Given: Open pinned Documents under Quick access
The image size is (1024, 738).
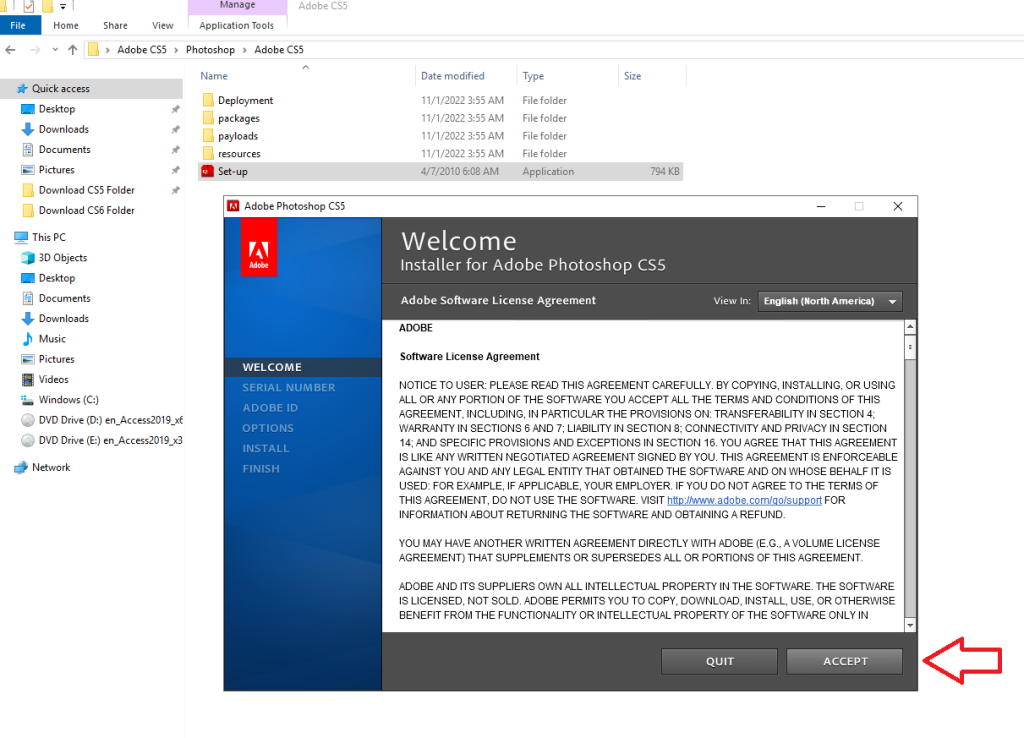Looking at the screenshot, I should pyautogui.click(x=65, y=150).
